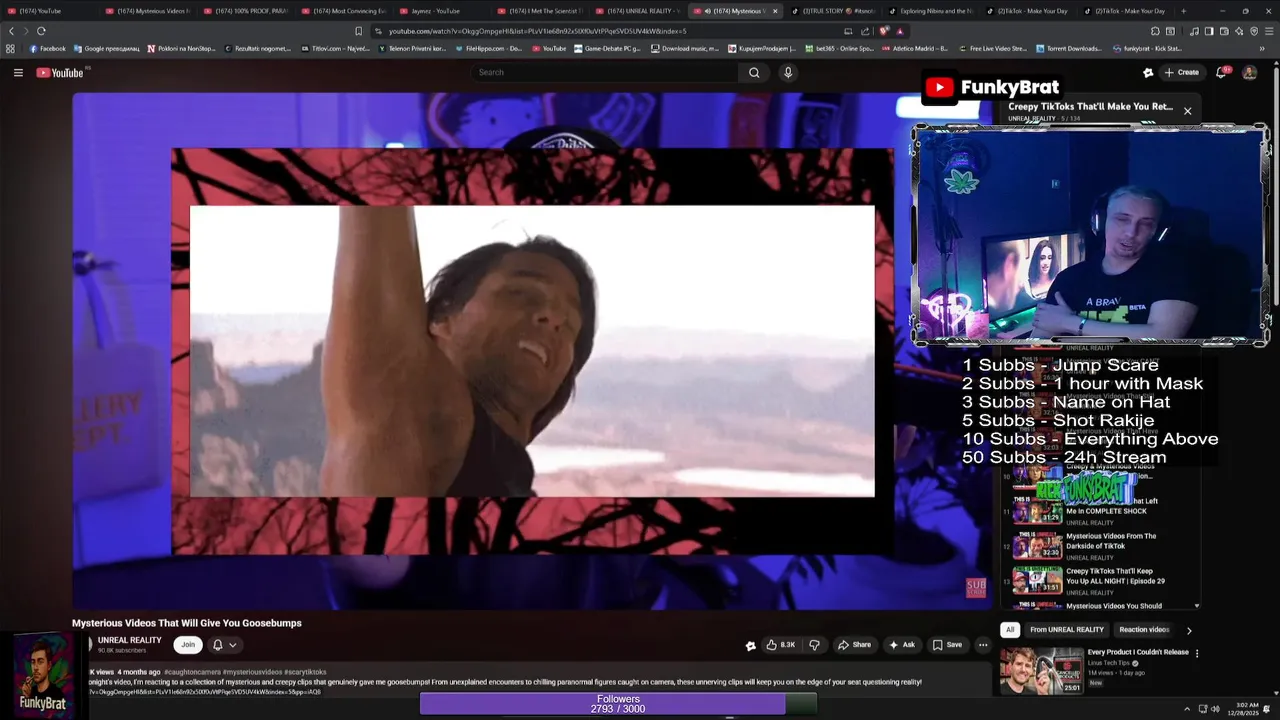Share the video

click(x=854, y=645)
